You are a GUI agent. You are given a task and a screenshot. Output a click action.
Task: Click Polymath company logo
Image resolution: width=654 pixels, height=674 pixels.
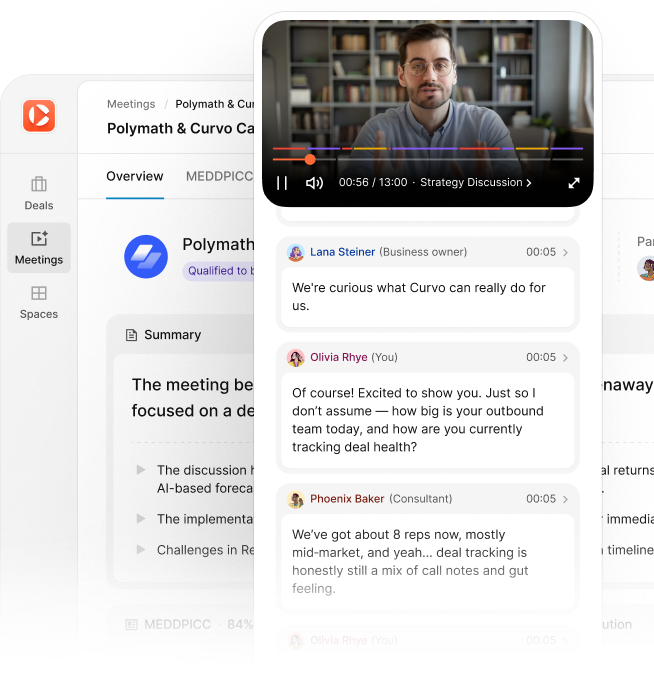(146, 257)
